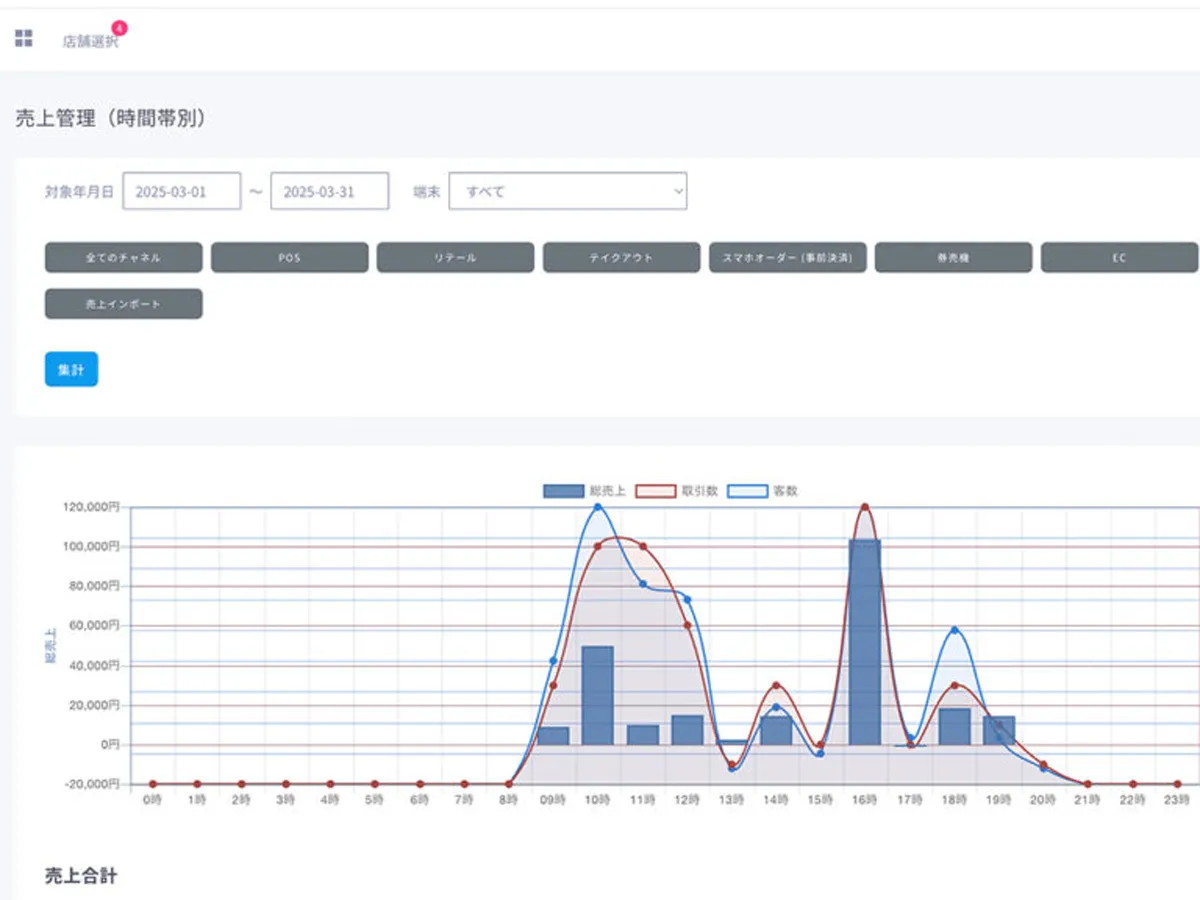Open the 店舗選択 store selector
The image size is (1200, 900).
click(x=89, y=42)
